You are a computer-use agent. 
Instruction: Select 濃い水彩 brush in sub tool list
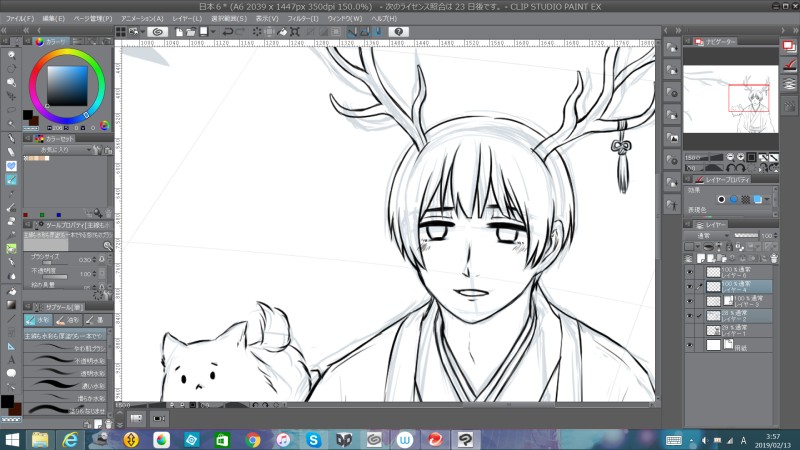[x=65, y=385]
